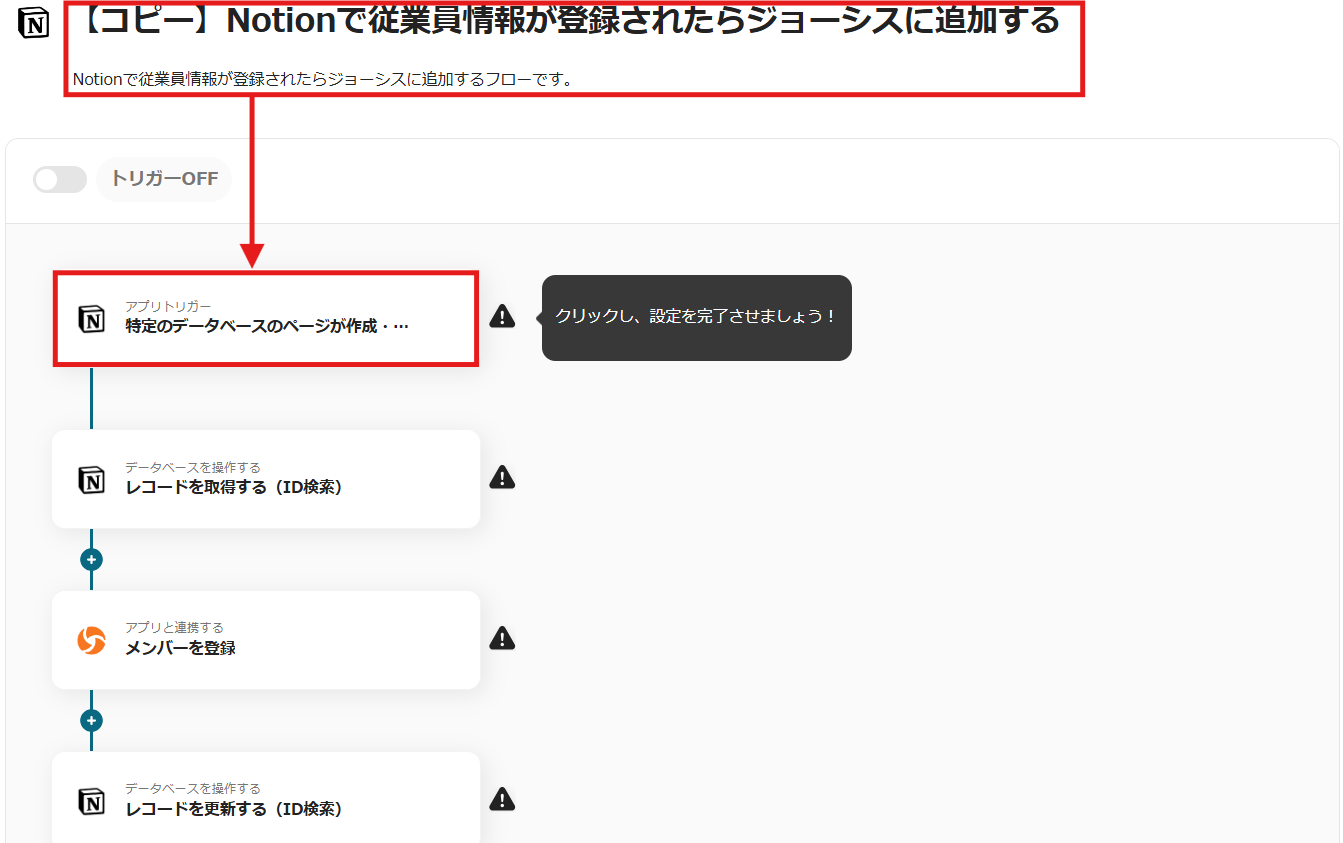Viewport: 1343px width, 843px height.
Task: Click the アプリトリガー label text
Action: (x=168, y=306)
